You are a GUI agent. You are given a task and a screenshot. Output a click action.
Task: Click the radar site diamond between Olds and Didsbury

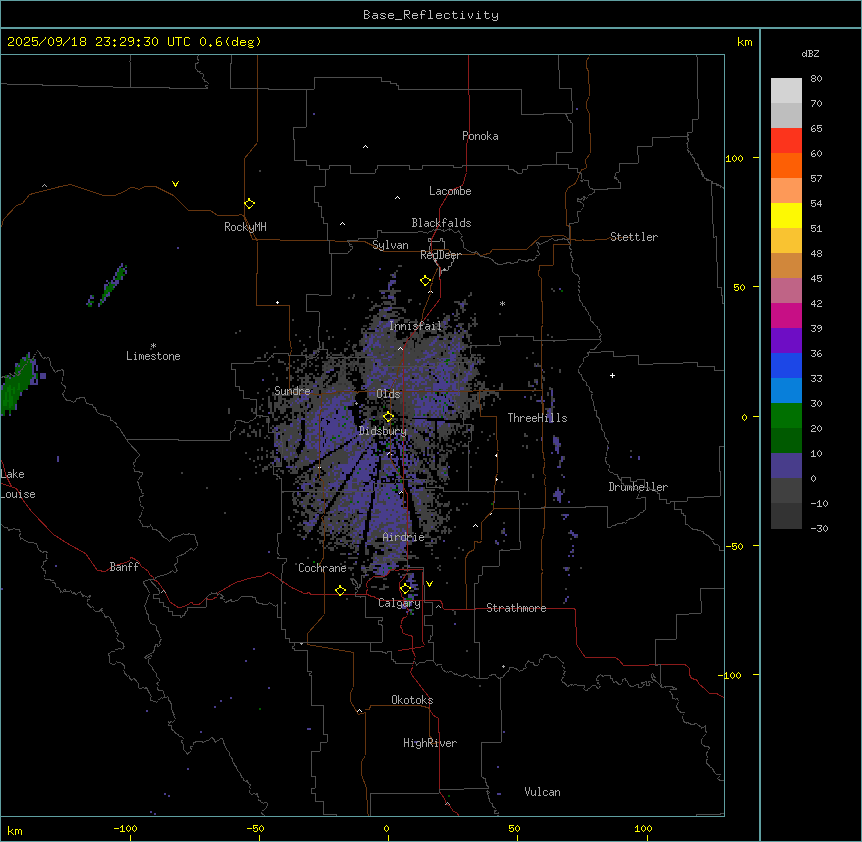coord(388,416)
